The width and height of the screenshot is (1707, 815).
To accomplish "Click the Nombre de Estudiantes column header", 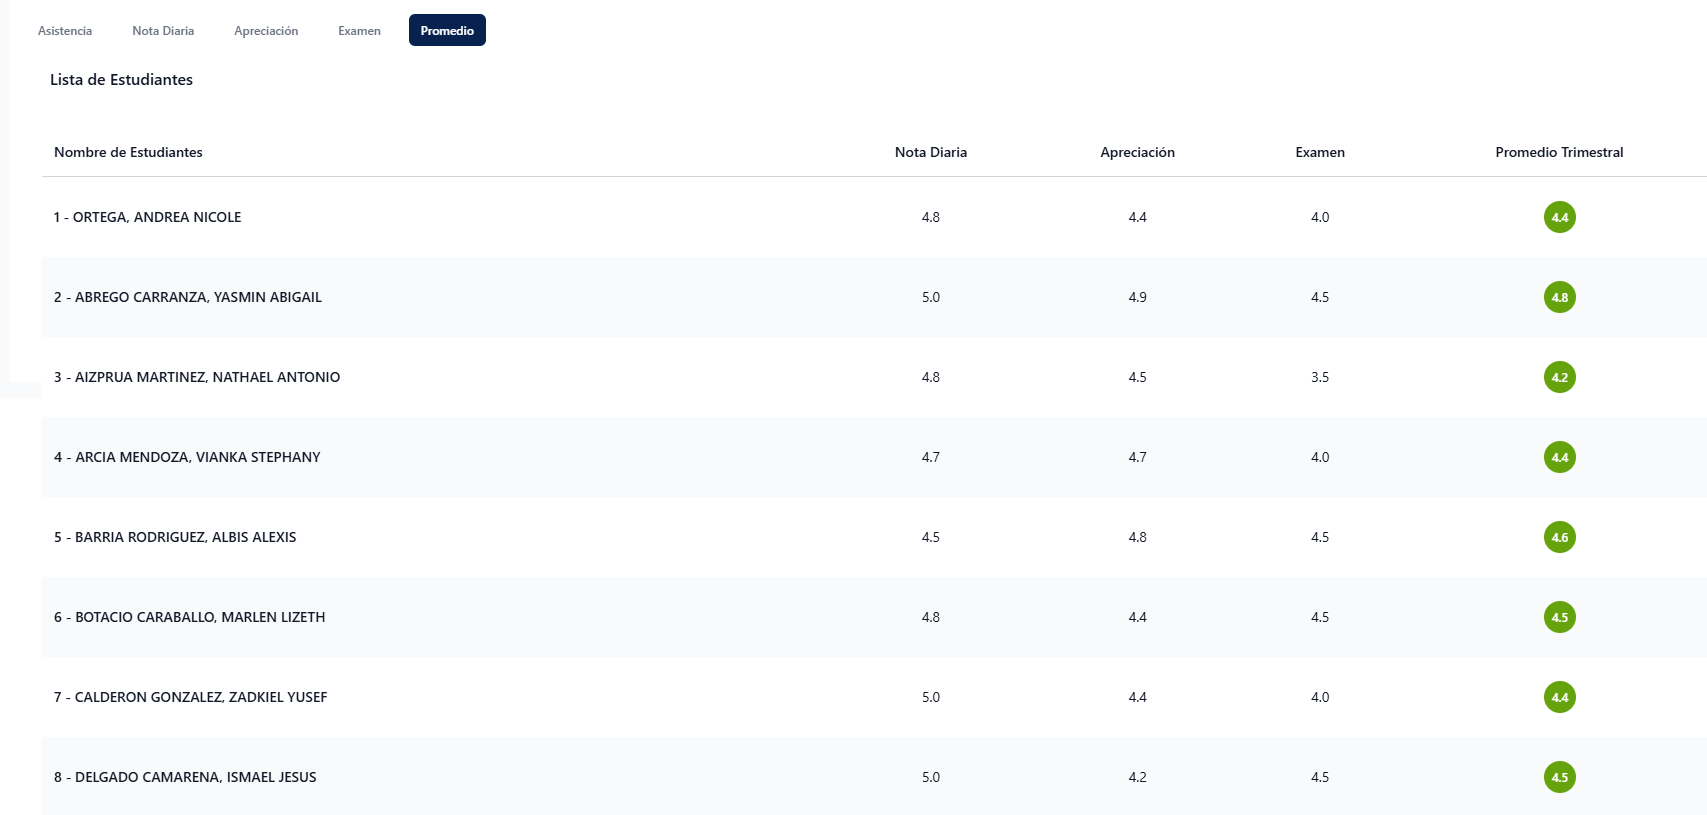I will click(128, 152).
